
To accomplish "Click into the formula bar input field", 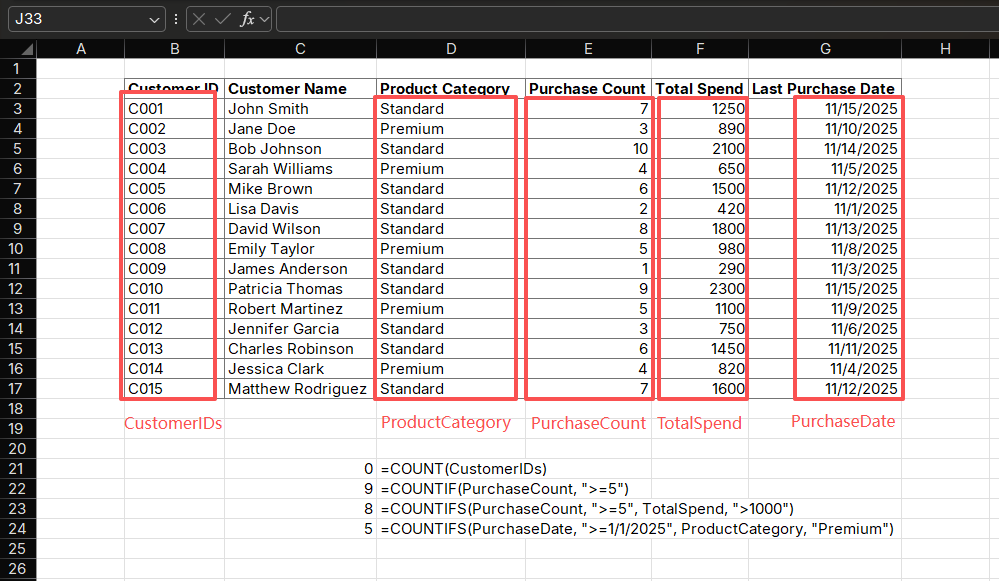I will coord(630,19).
